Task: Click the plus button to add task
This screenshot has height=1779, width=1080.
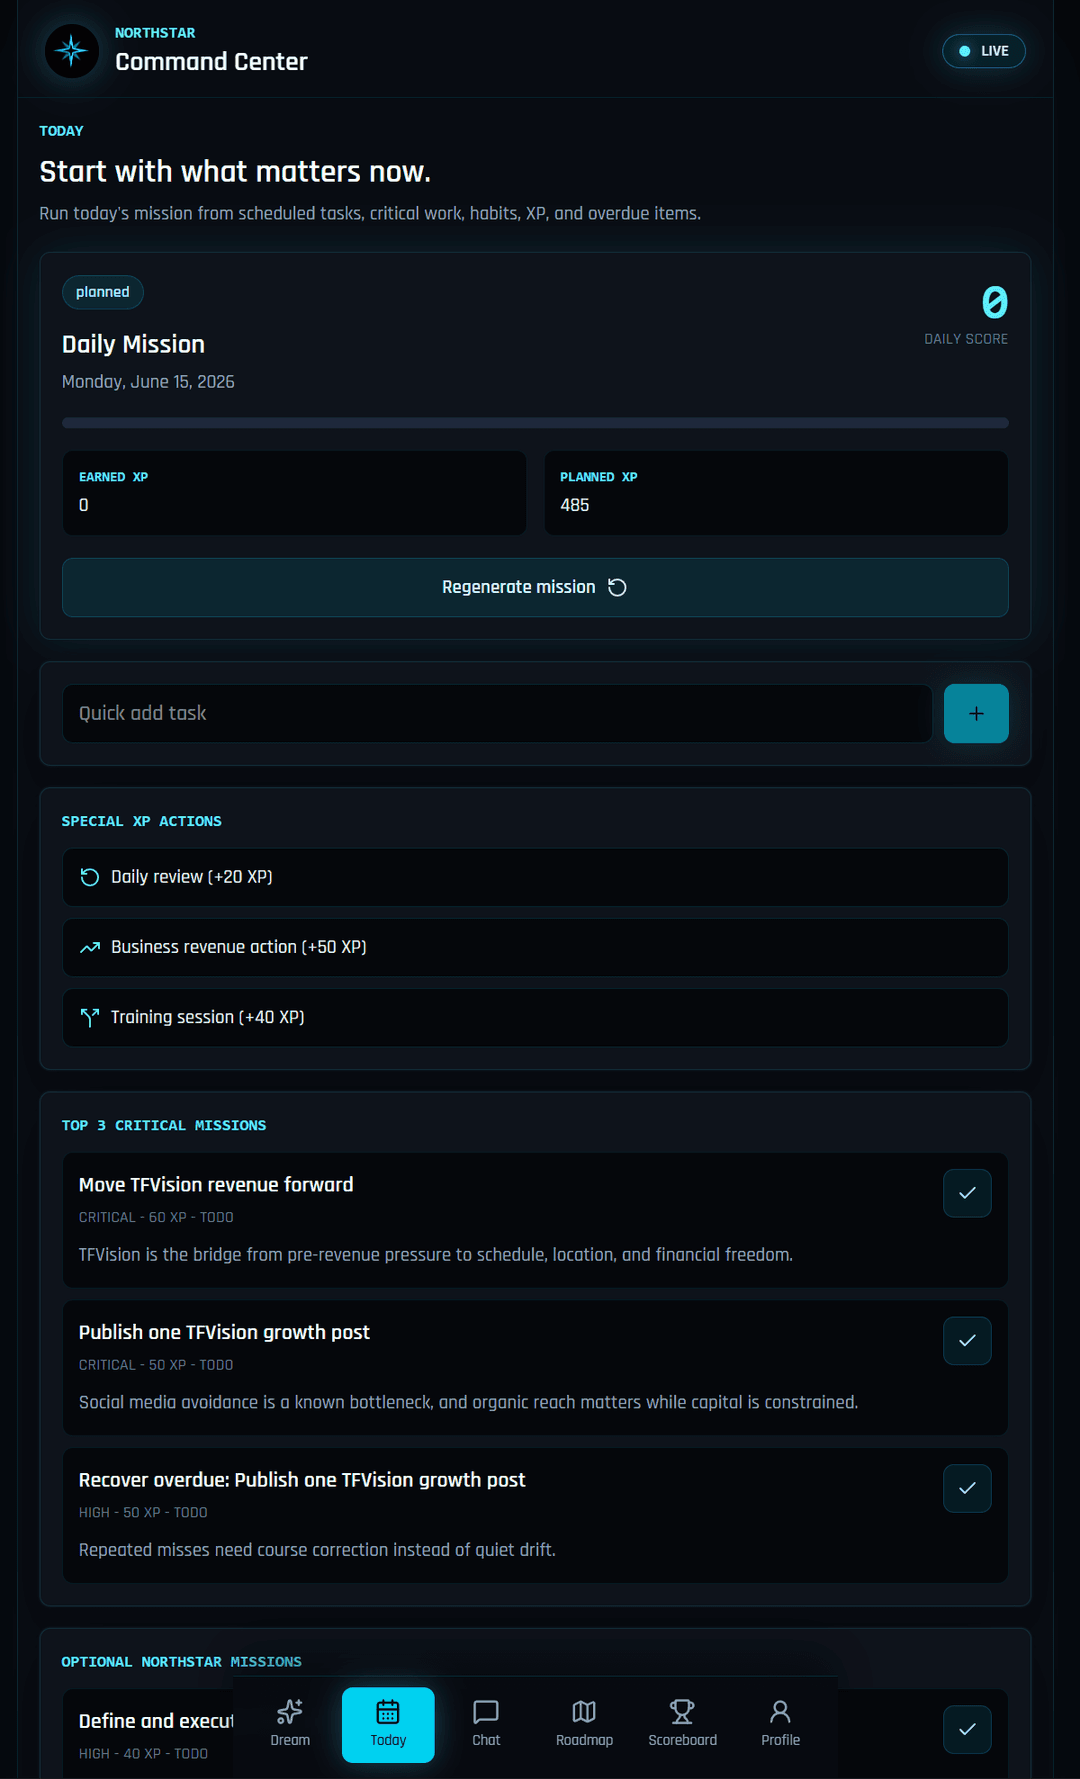Action: (976, 713)
